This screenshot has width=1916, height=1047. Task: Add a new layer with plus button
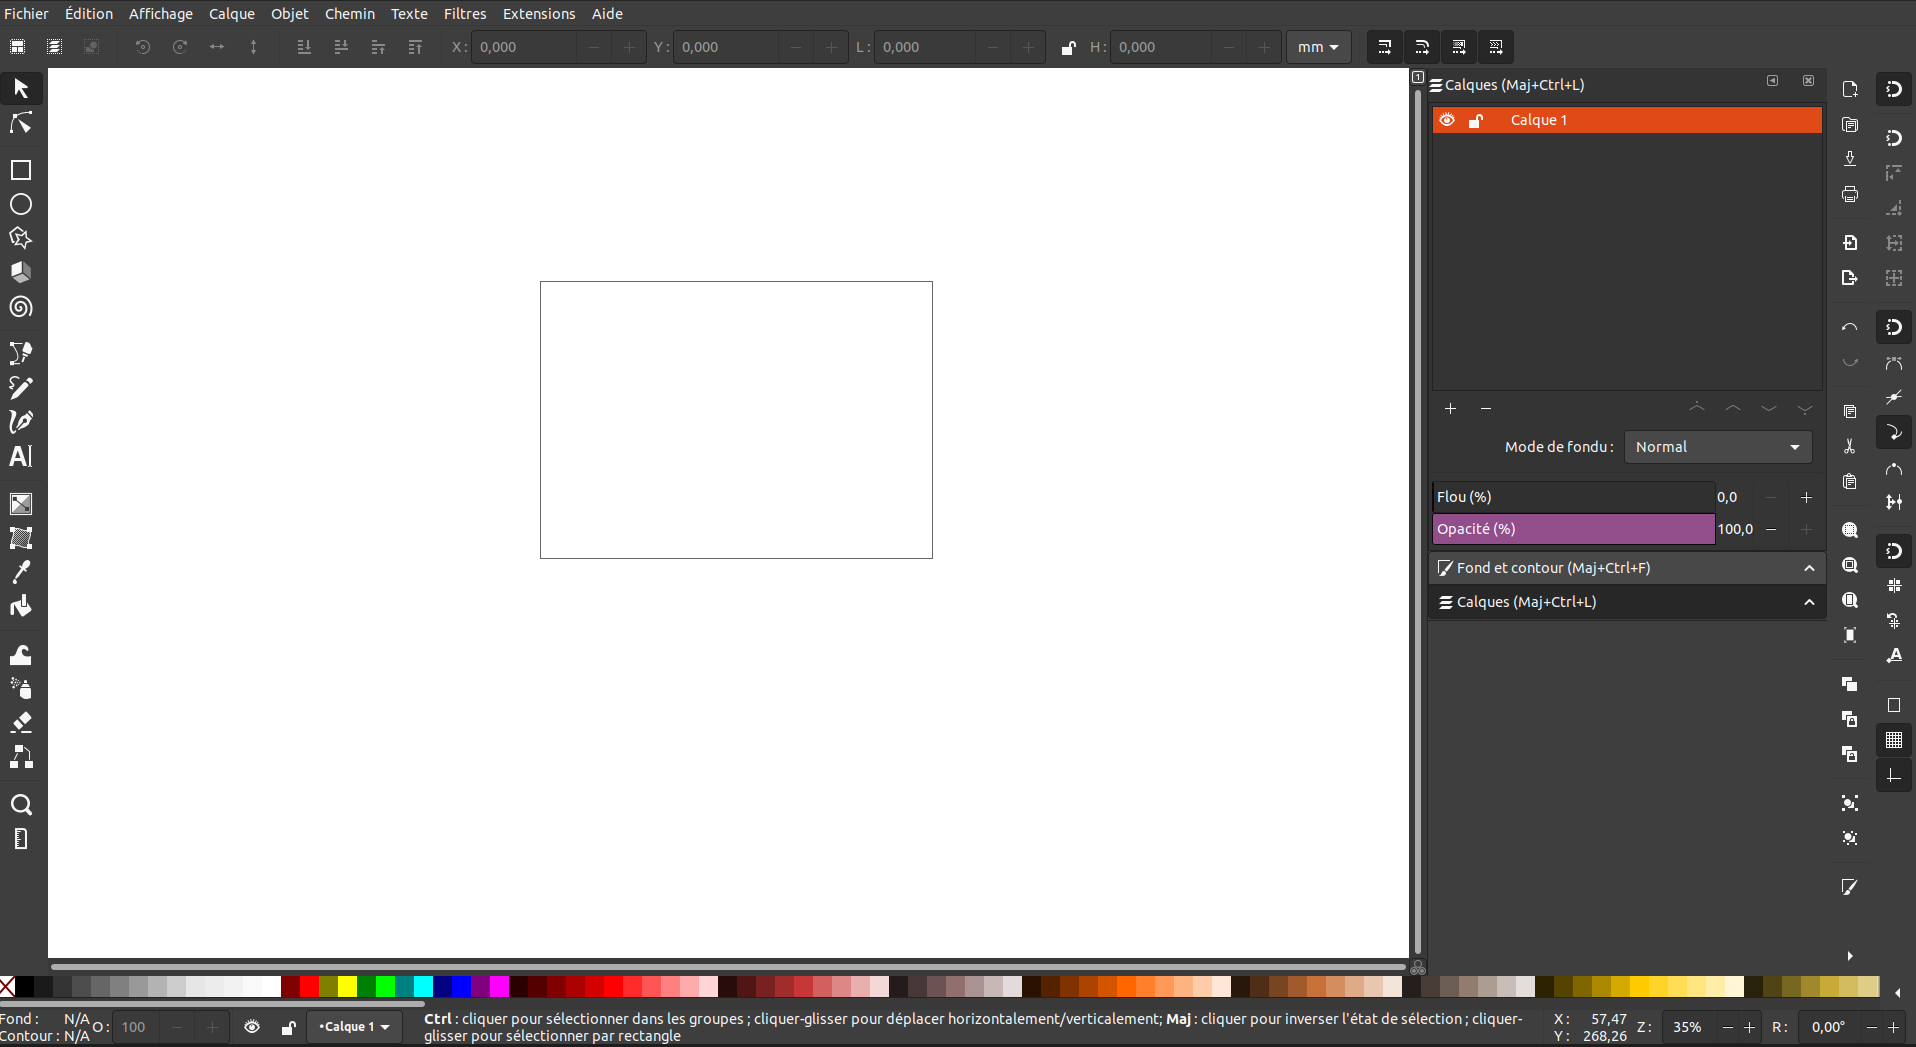(1450, 408)
